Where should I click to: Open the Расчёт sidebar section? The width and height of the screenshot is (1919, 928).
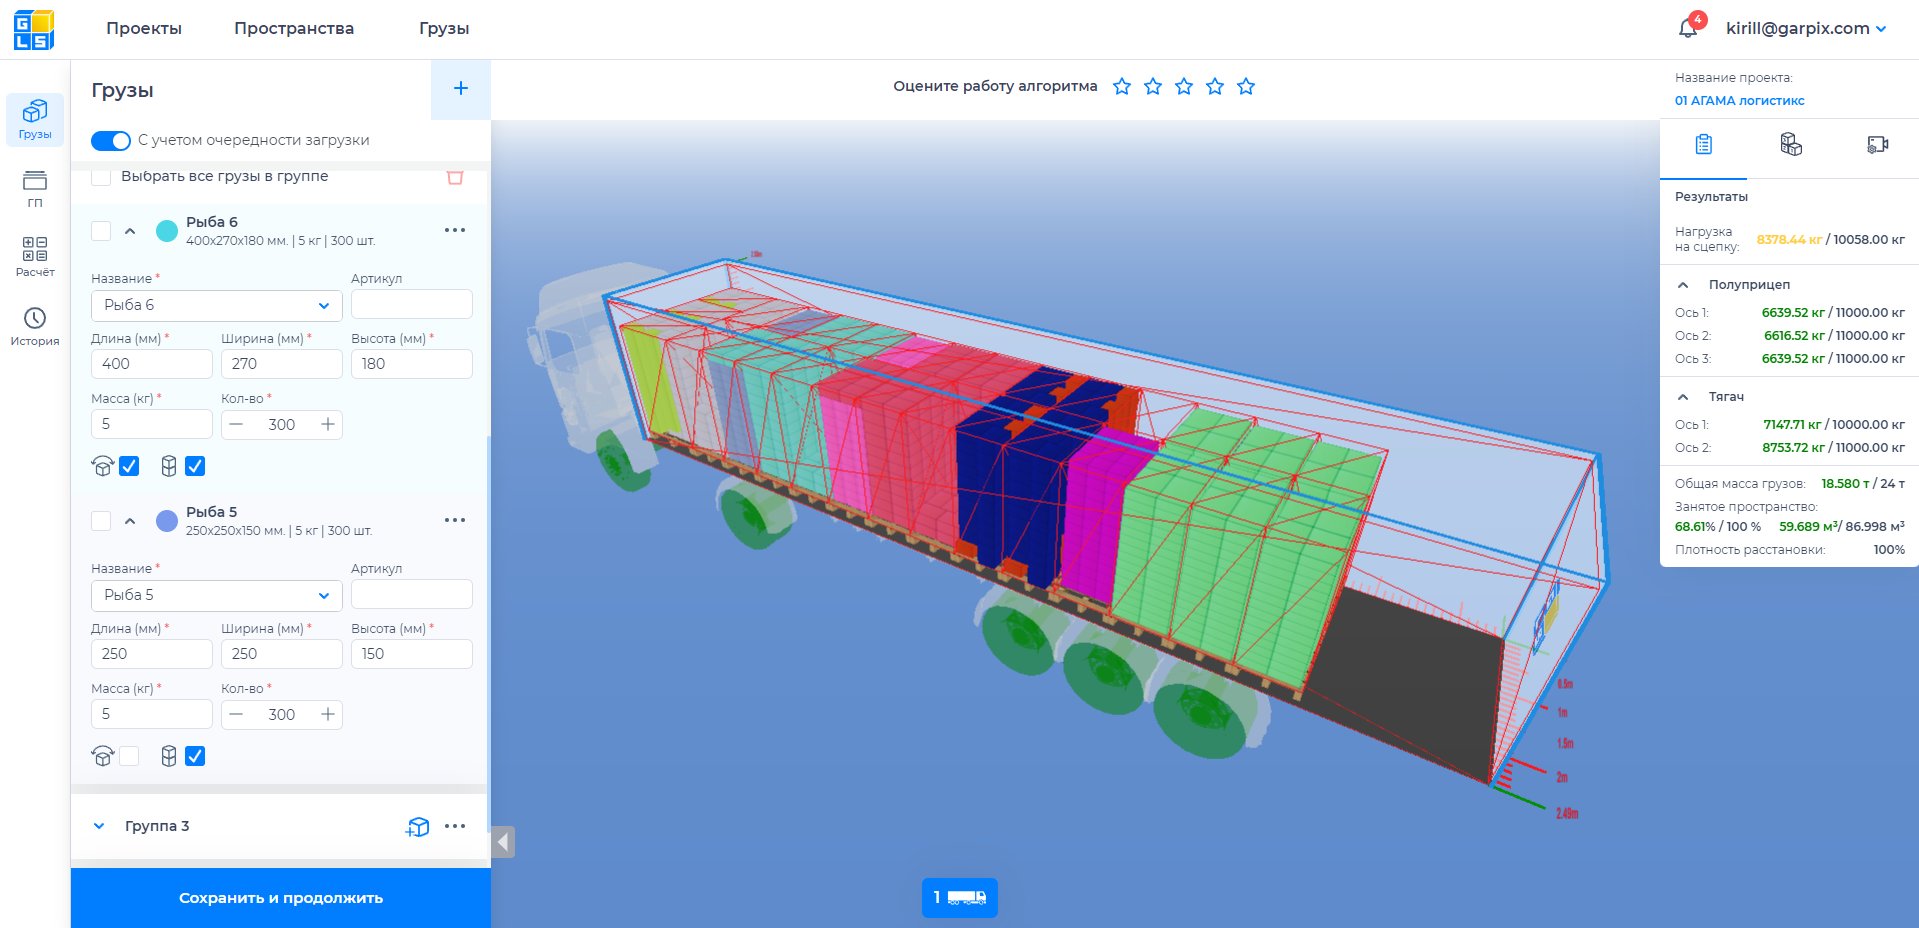click(35, 257)
